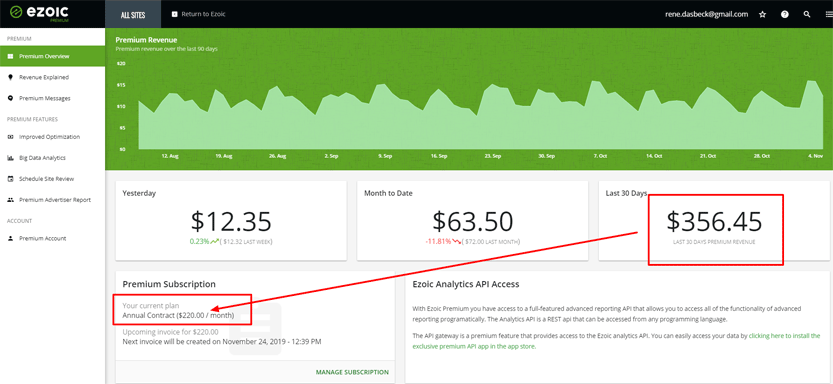The image size is (833, 384).
Task: Click the star favorites icon in the header
Action: pos(762,14)
